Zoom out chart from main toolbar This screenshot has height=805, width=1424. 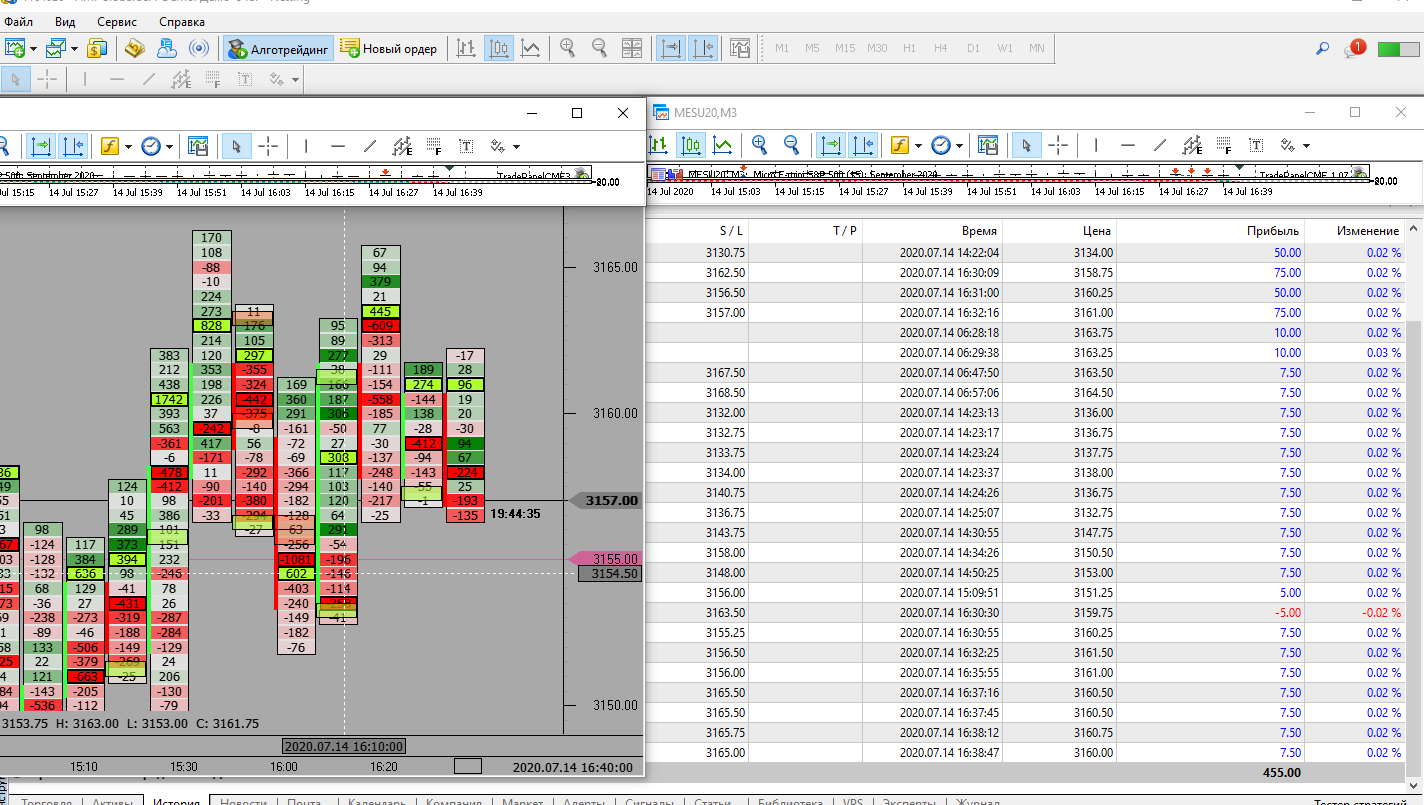click(x=600, y=48)
